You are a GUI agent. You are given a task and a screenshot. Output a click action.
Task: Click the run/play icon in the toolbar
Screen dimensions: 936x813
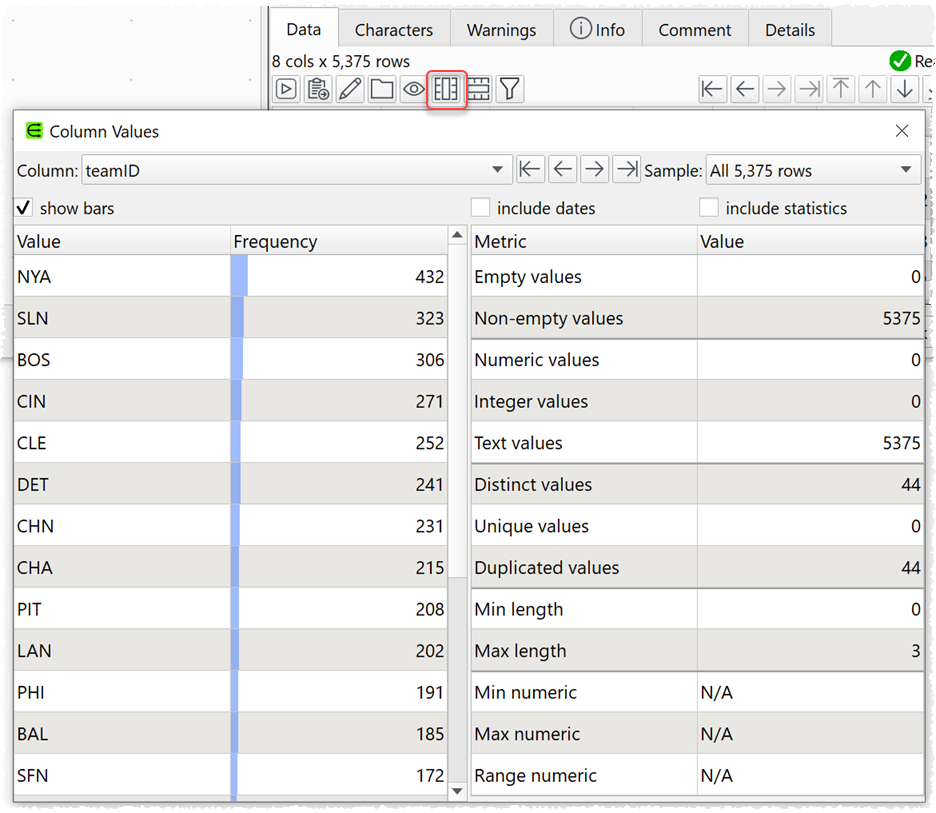(x=286, y=90)
